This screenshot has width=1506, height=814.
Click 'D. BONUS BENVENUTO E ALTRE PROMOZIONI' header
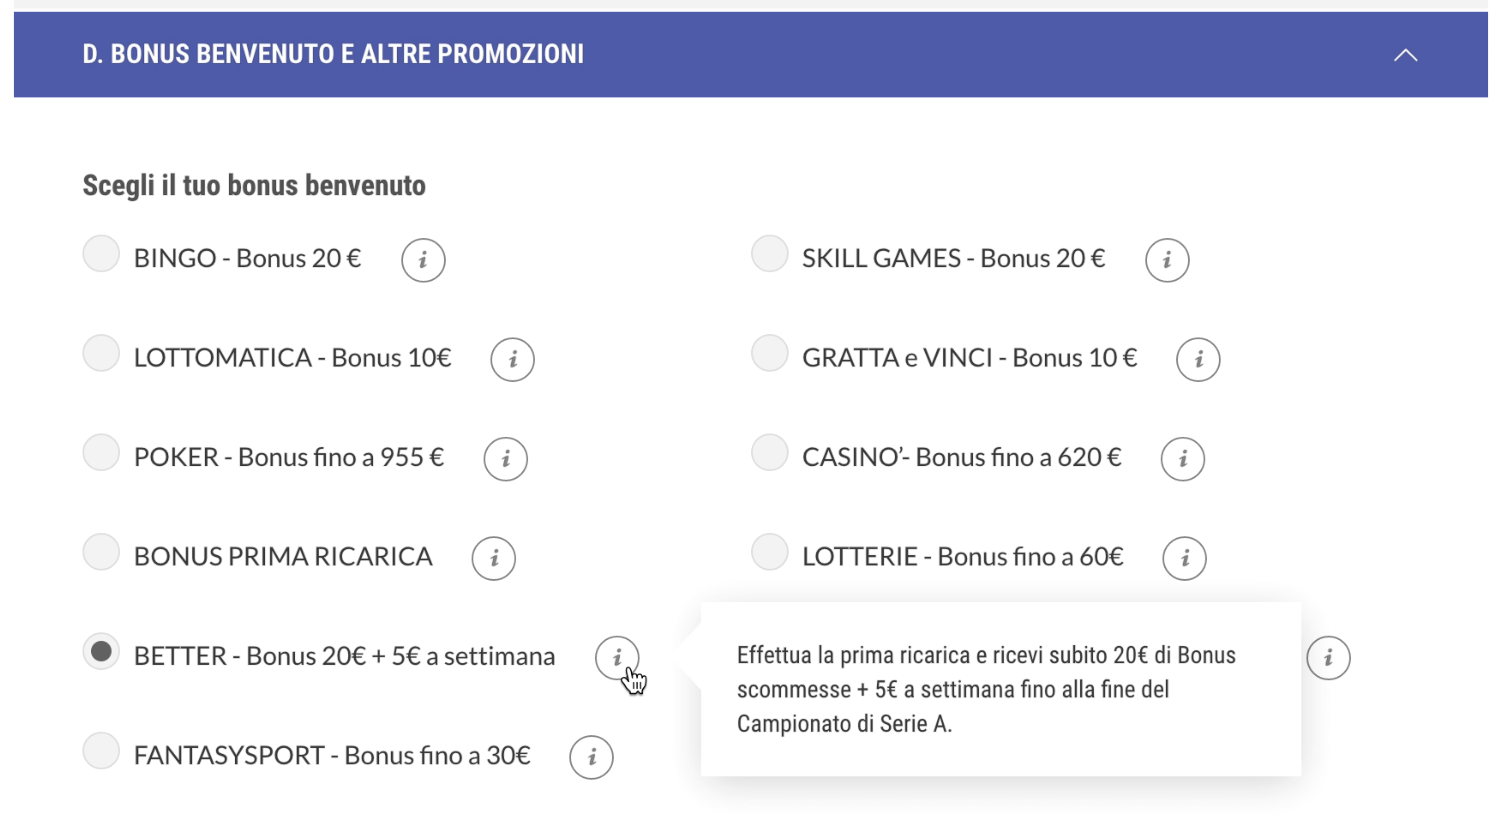click(333, 54)
